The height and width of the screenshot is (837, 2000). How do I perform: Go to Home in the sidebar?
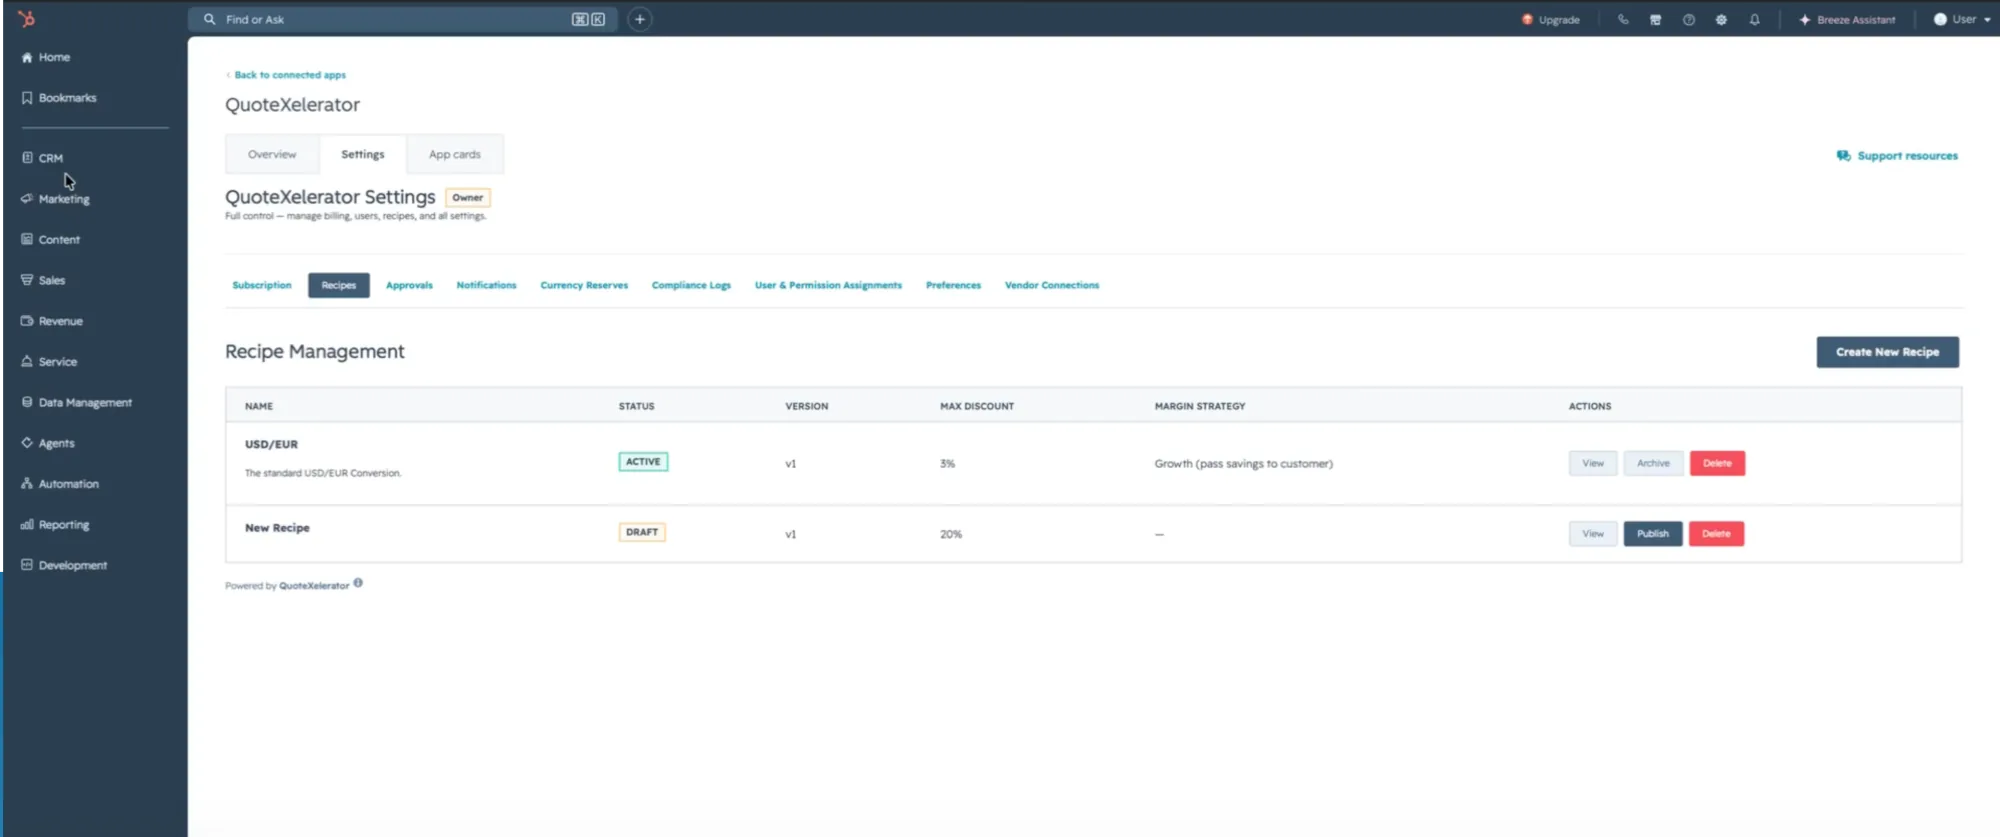(46, 57)
